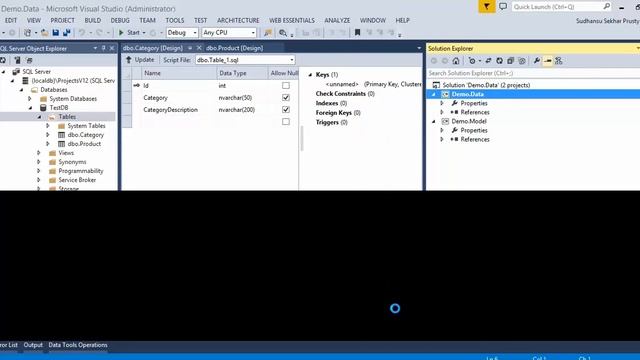640x360 pixels.
Task: Click Pending Changes Filter clock icon
Action: pyautogui.click(x=472, y=61)
